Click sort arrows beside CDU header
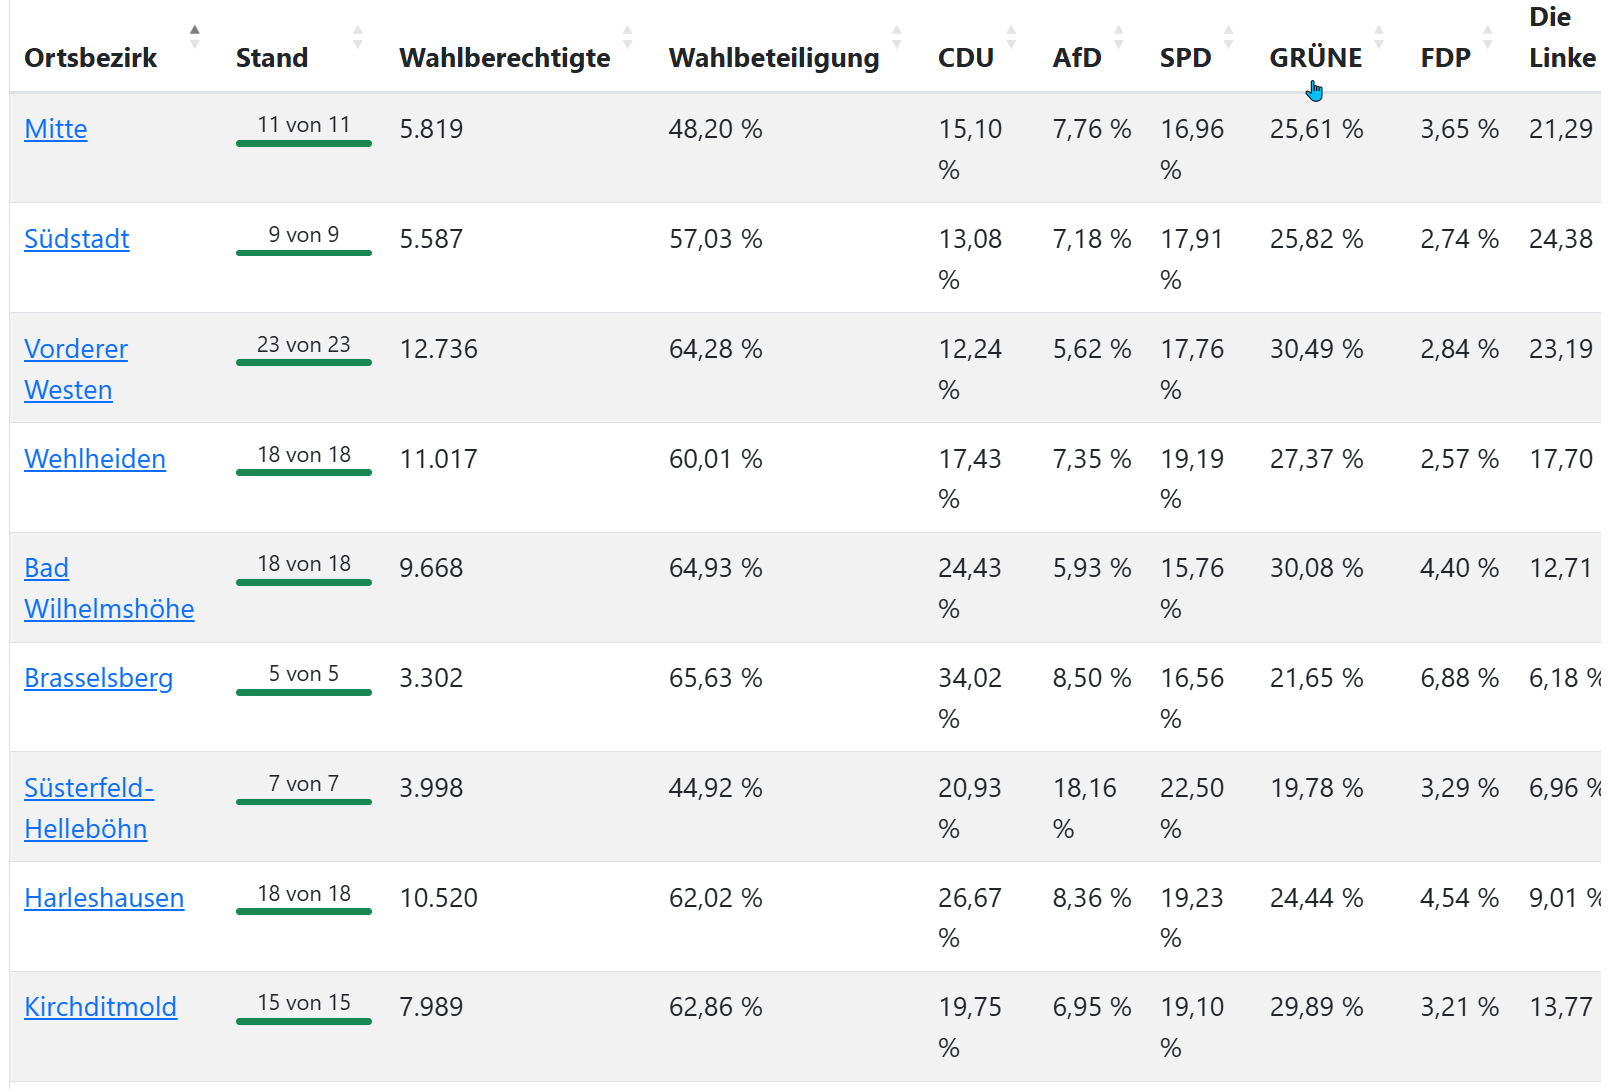1614x1089 pixels. pos(1011,37)
